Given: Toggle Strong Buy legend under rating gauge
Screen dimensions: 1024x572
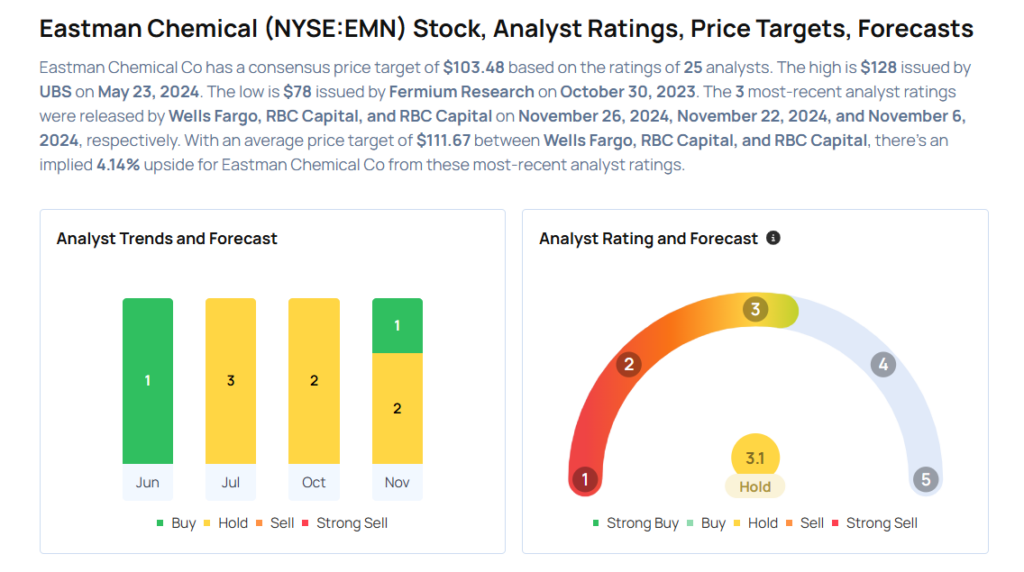Looking at the screenshot, I should point(636,523).
